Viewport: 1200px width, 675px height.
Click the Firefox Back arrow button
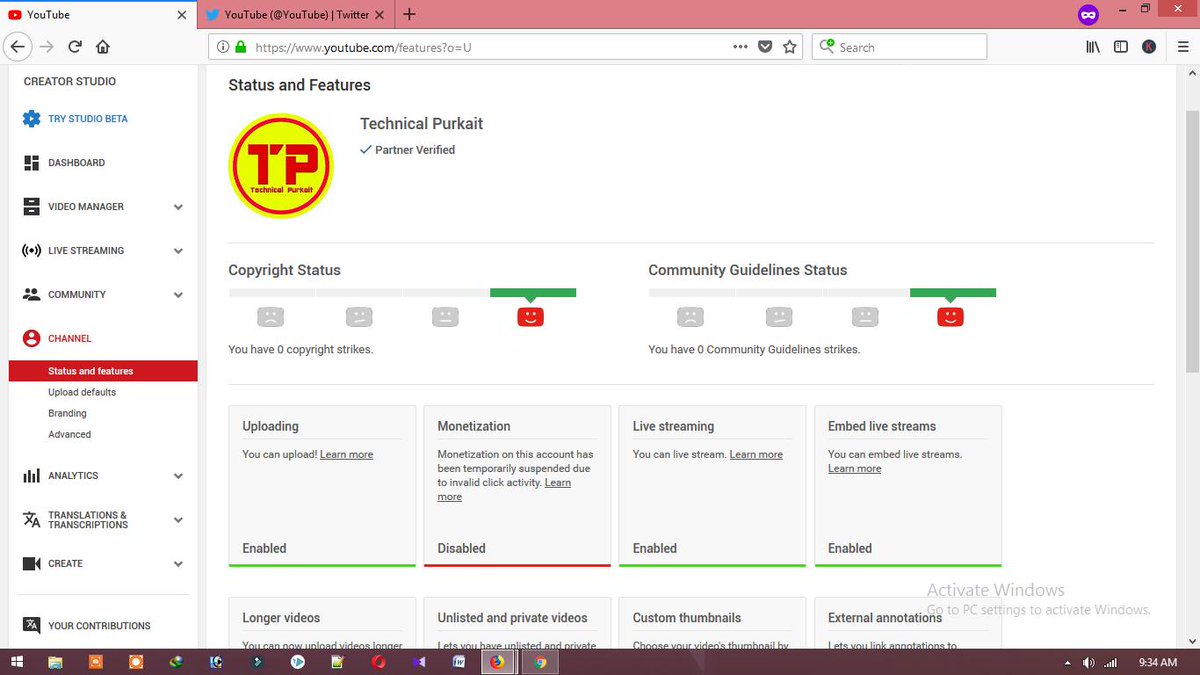pos(17,47)
